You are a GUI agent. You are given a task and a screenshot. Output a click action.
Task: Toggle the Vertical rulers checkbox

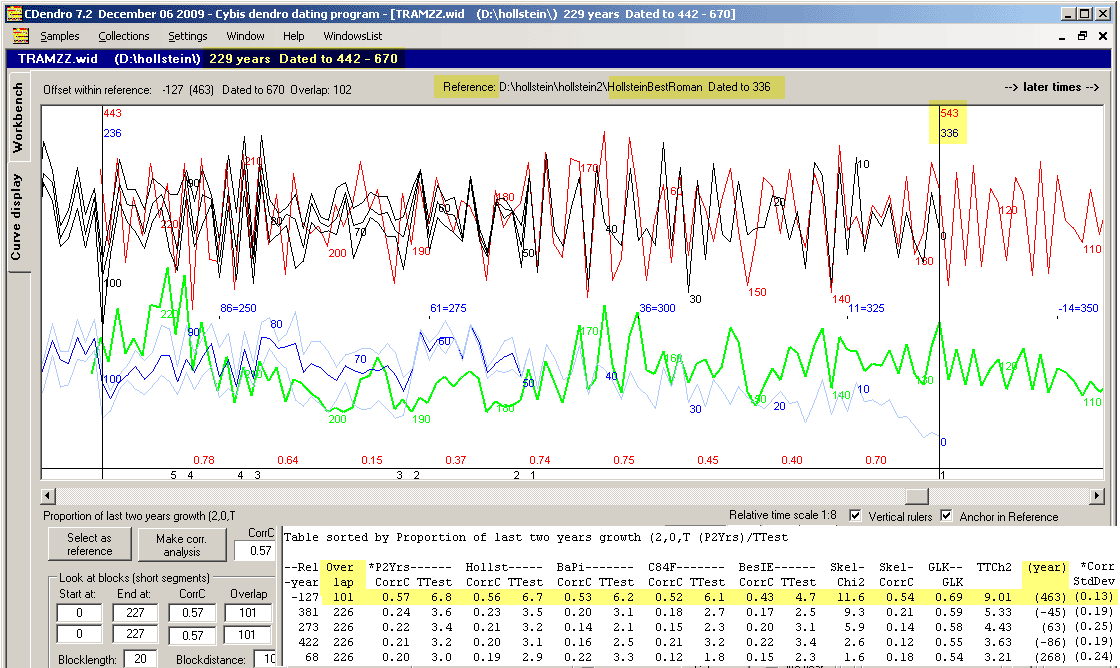(x=855, y=515)
